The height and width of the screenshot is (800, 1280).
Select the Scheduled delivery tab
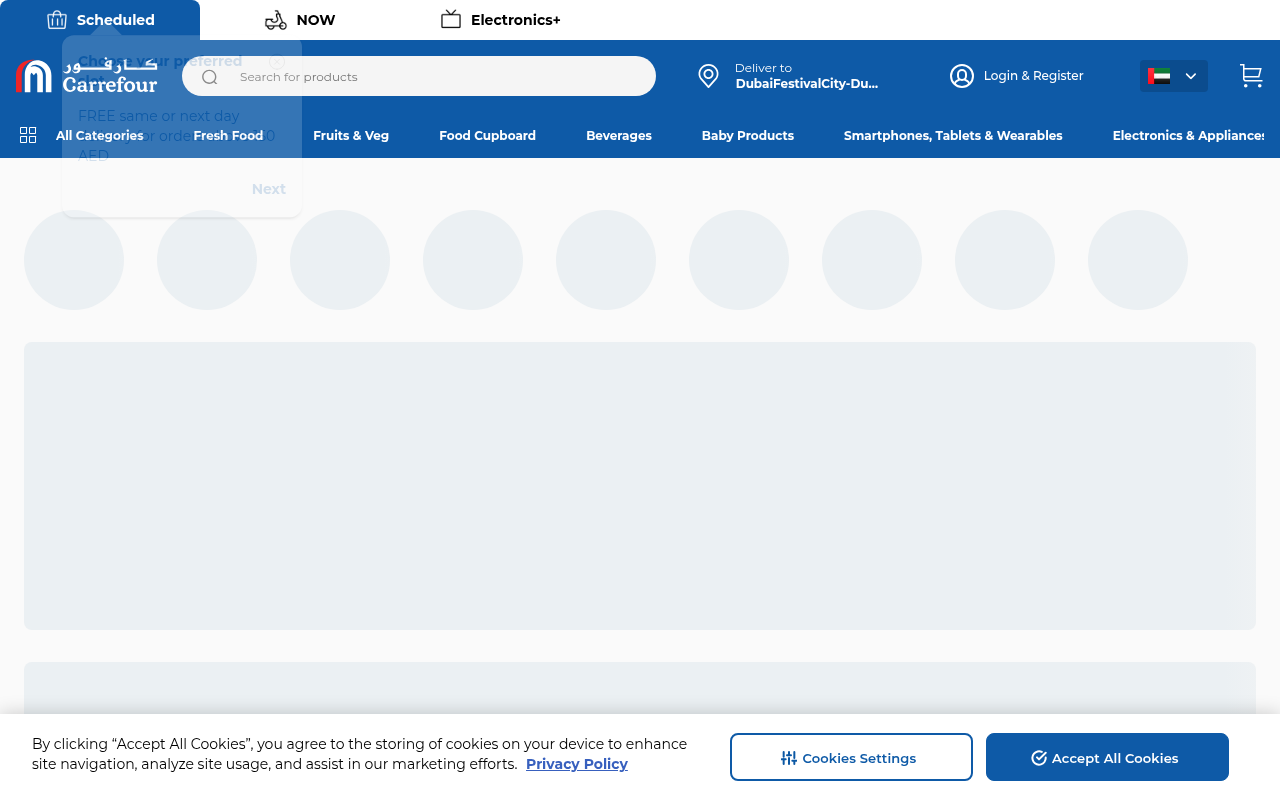tap(100, 20)
